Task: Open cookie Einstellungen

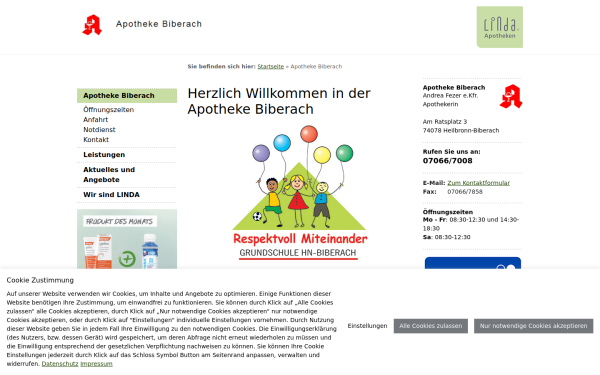Action: click(x=367, y=326)
